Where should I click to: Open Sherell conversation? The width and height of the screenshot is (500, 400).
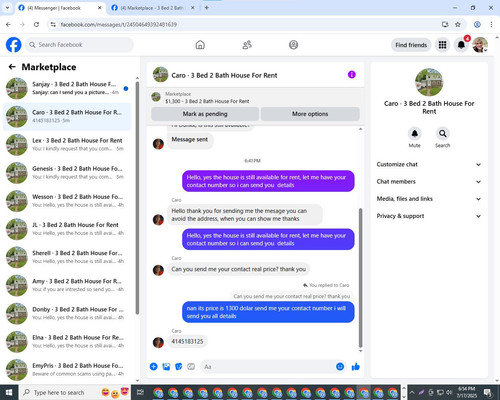(x=67, y=257)
